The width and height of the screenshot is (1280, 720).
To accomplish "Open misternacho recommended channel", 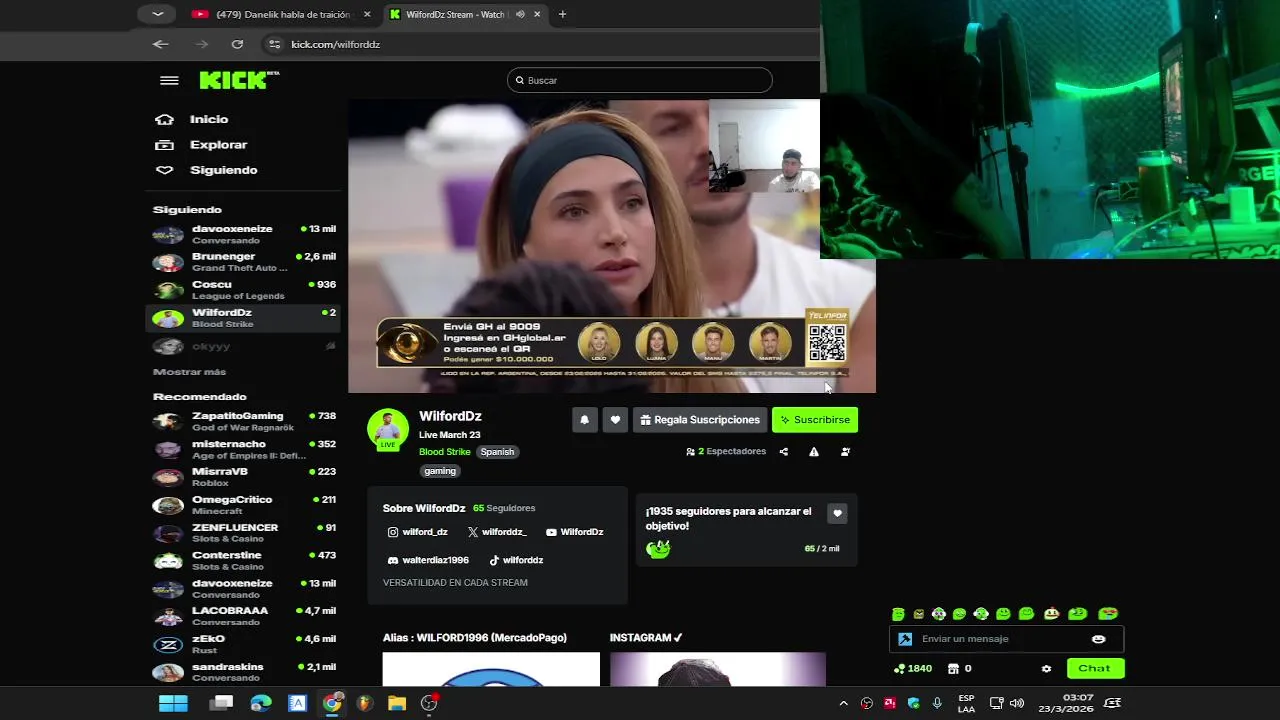I will pos(244,449).
